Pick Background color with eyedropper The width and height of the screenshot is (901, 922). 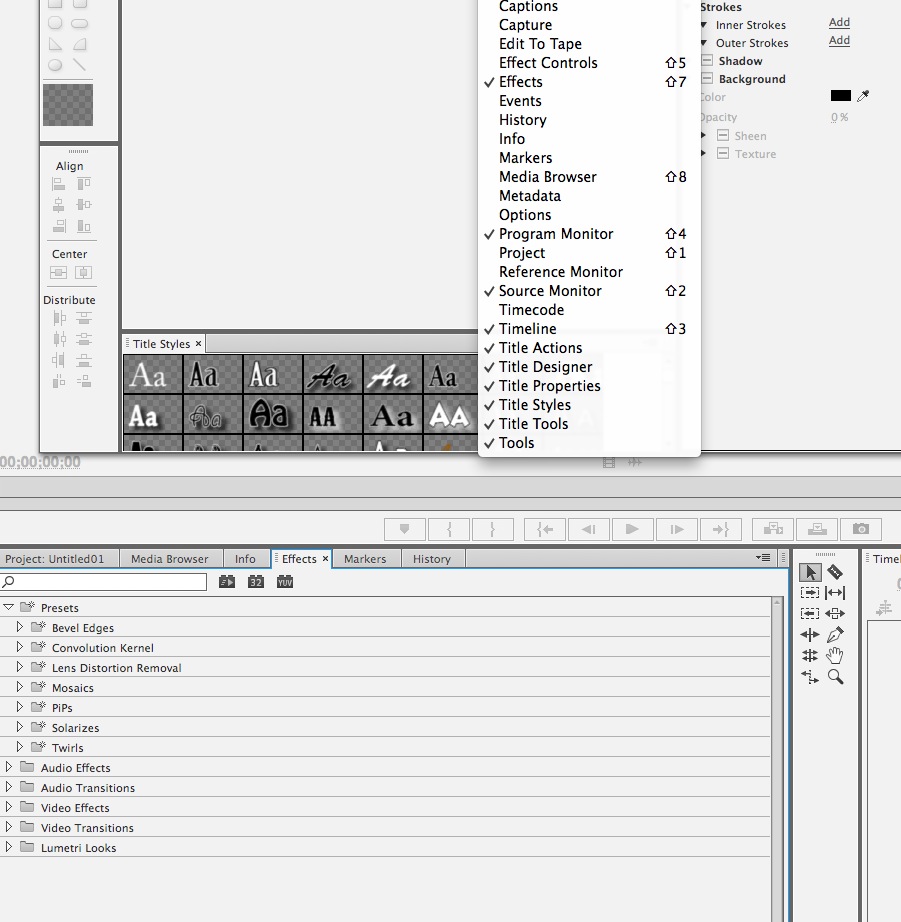point(863,96)
